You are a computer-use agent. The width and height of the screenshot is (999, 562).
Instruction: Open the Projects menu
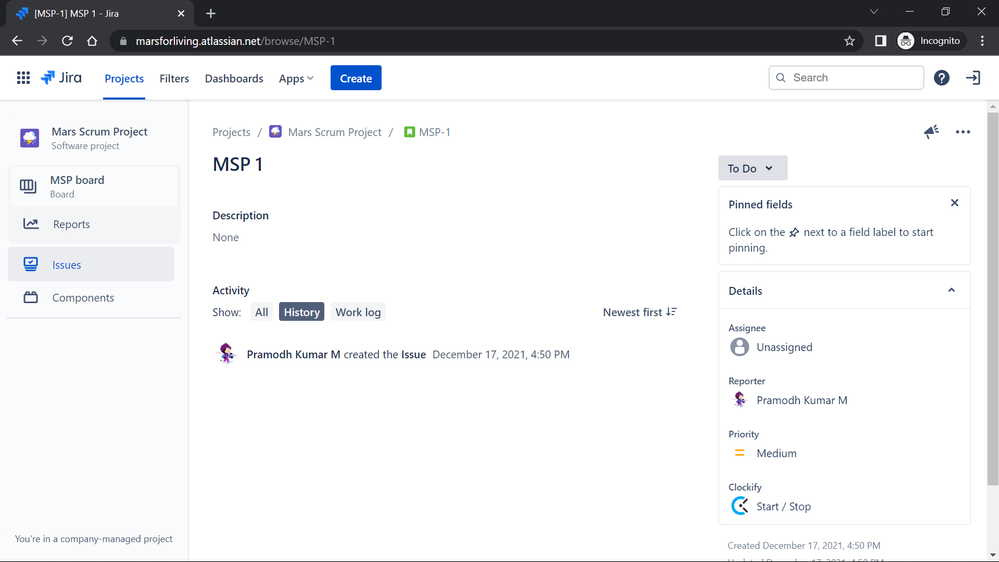124,78
